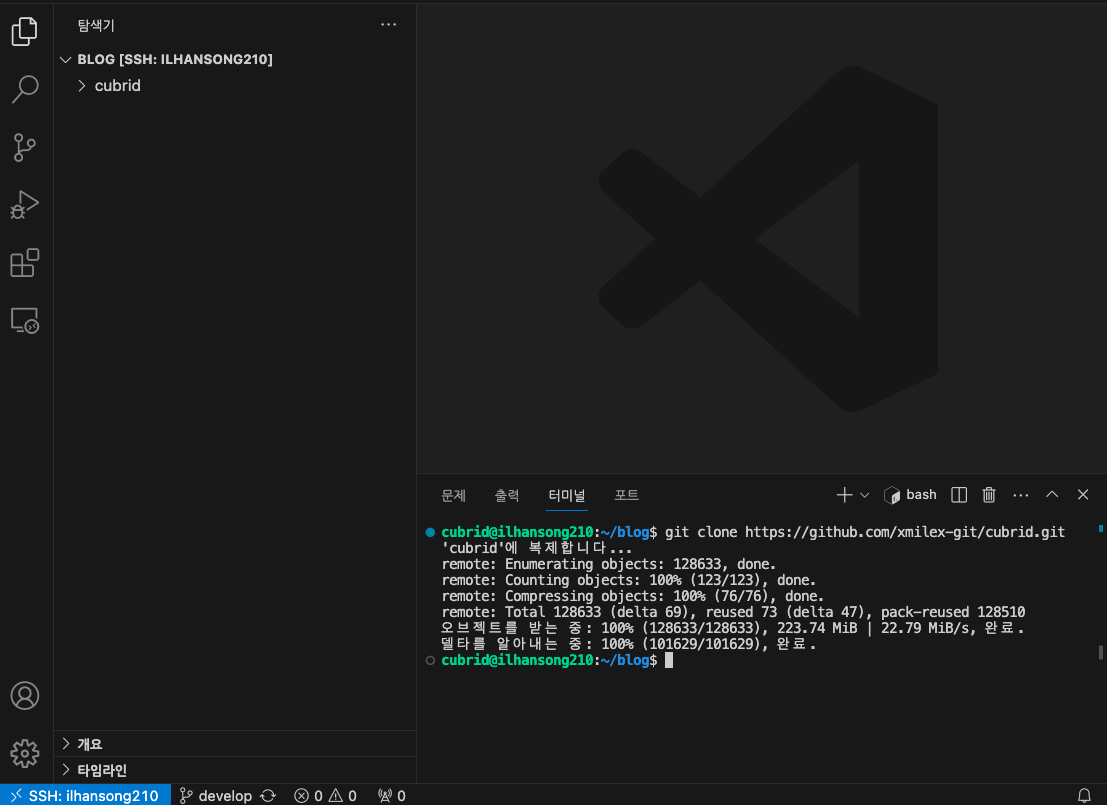Open errors count in status bar
This screenshot has height=805, width=1107.
coord(309,795)
